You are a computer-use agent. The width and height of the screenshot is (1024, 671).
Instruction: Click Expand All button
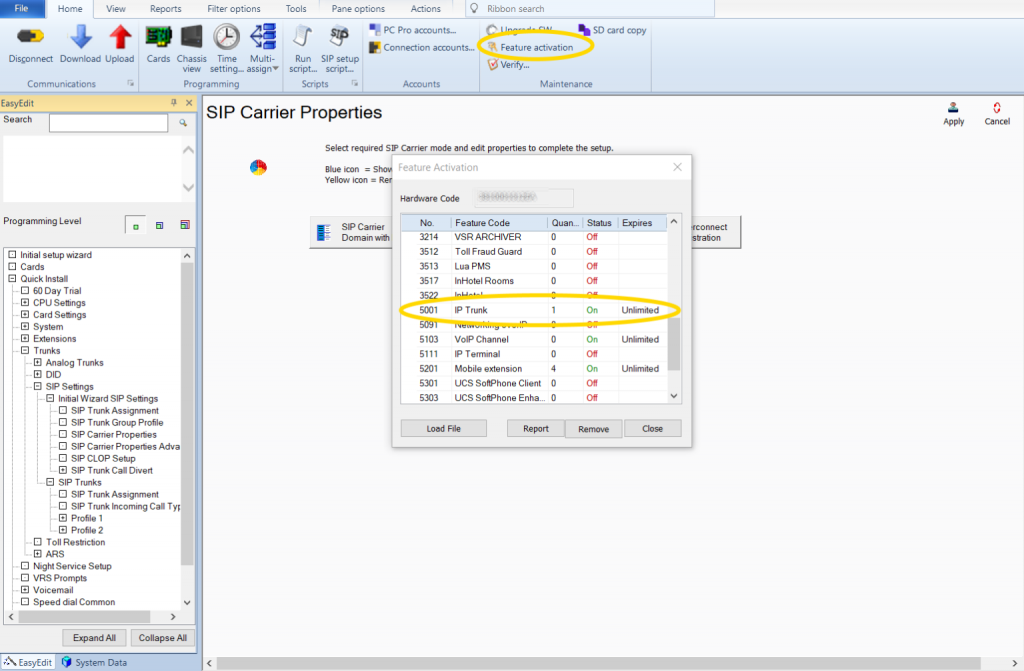tap(95, 638)
